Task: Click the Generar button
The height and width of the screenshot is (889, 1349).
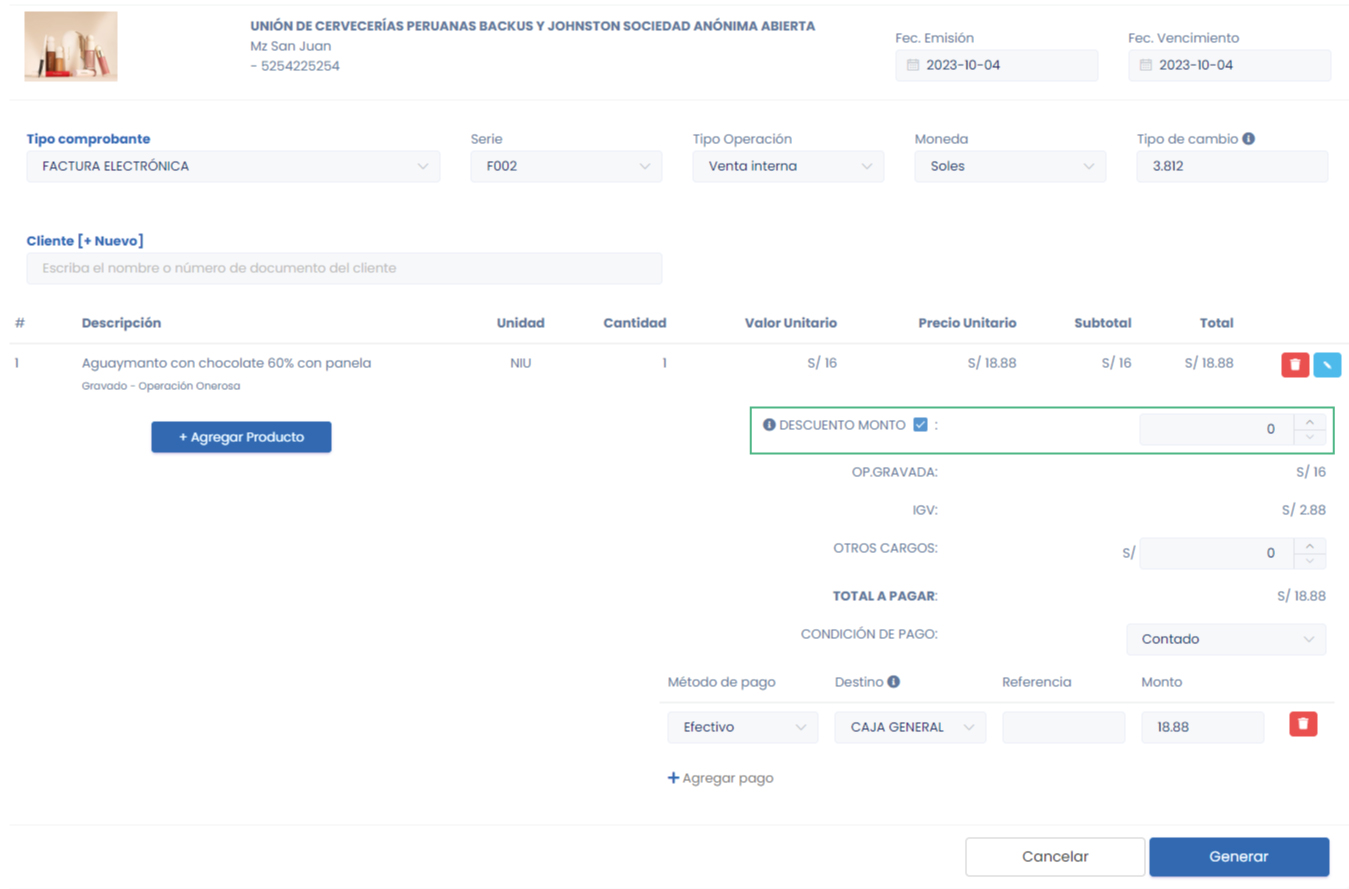Action: point(1238,856)
